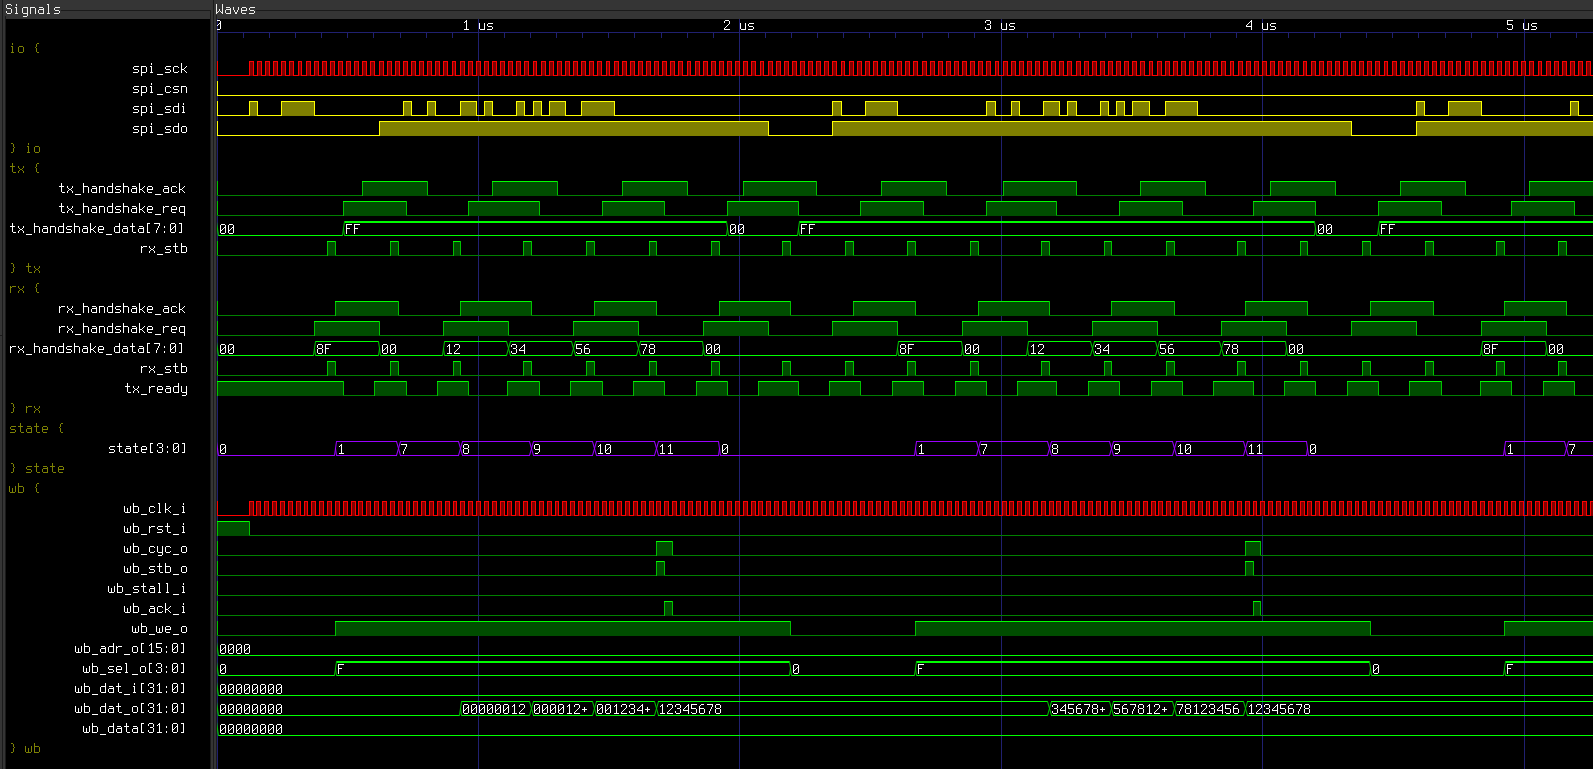Select the wb_sel_o[3:0] signal
Viewport: 1593px width, 769px height.
(134, 668)
